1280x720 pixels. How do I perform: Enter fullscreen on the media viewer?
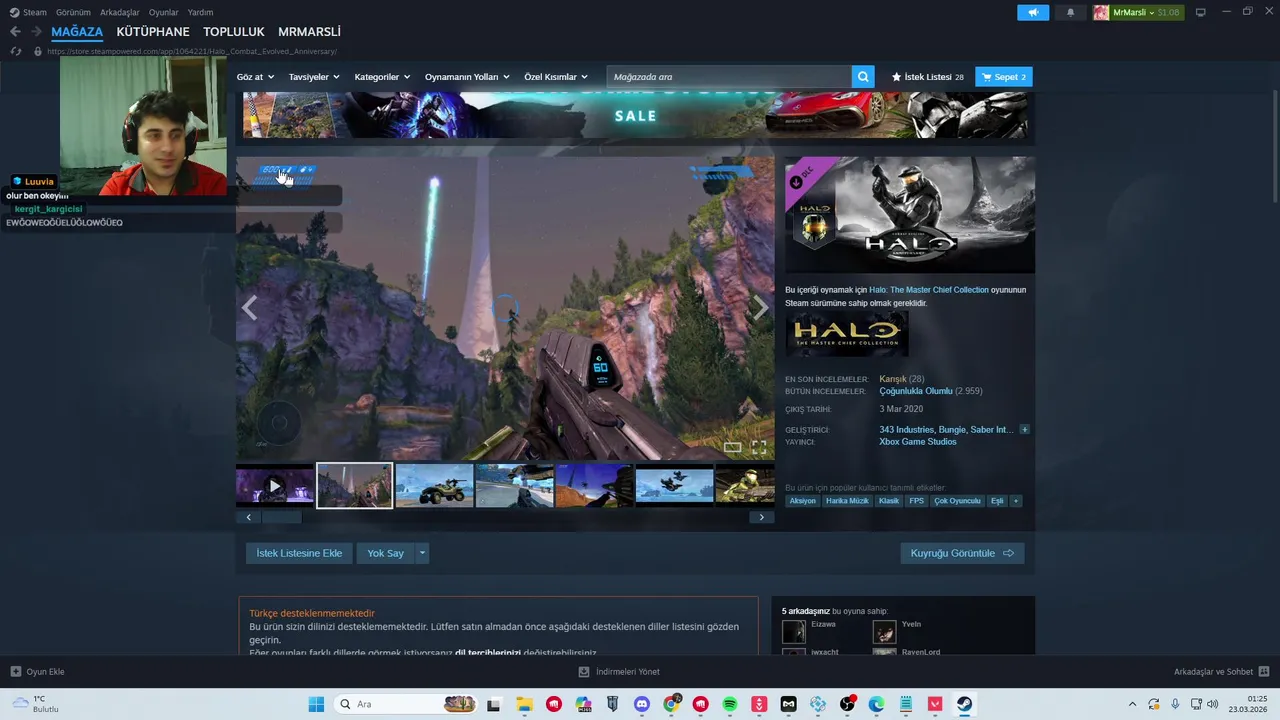[759, 447]
